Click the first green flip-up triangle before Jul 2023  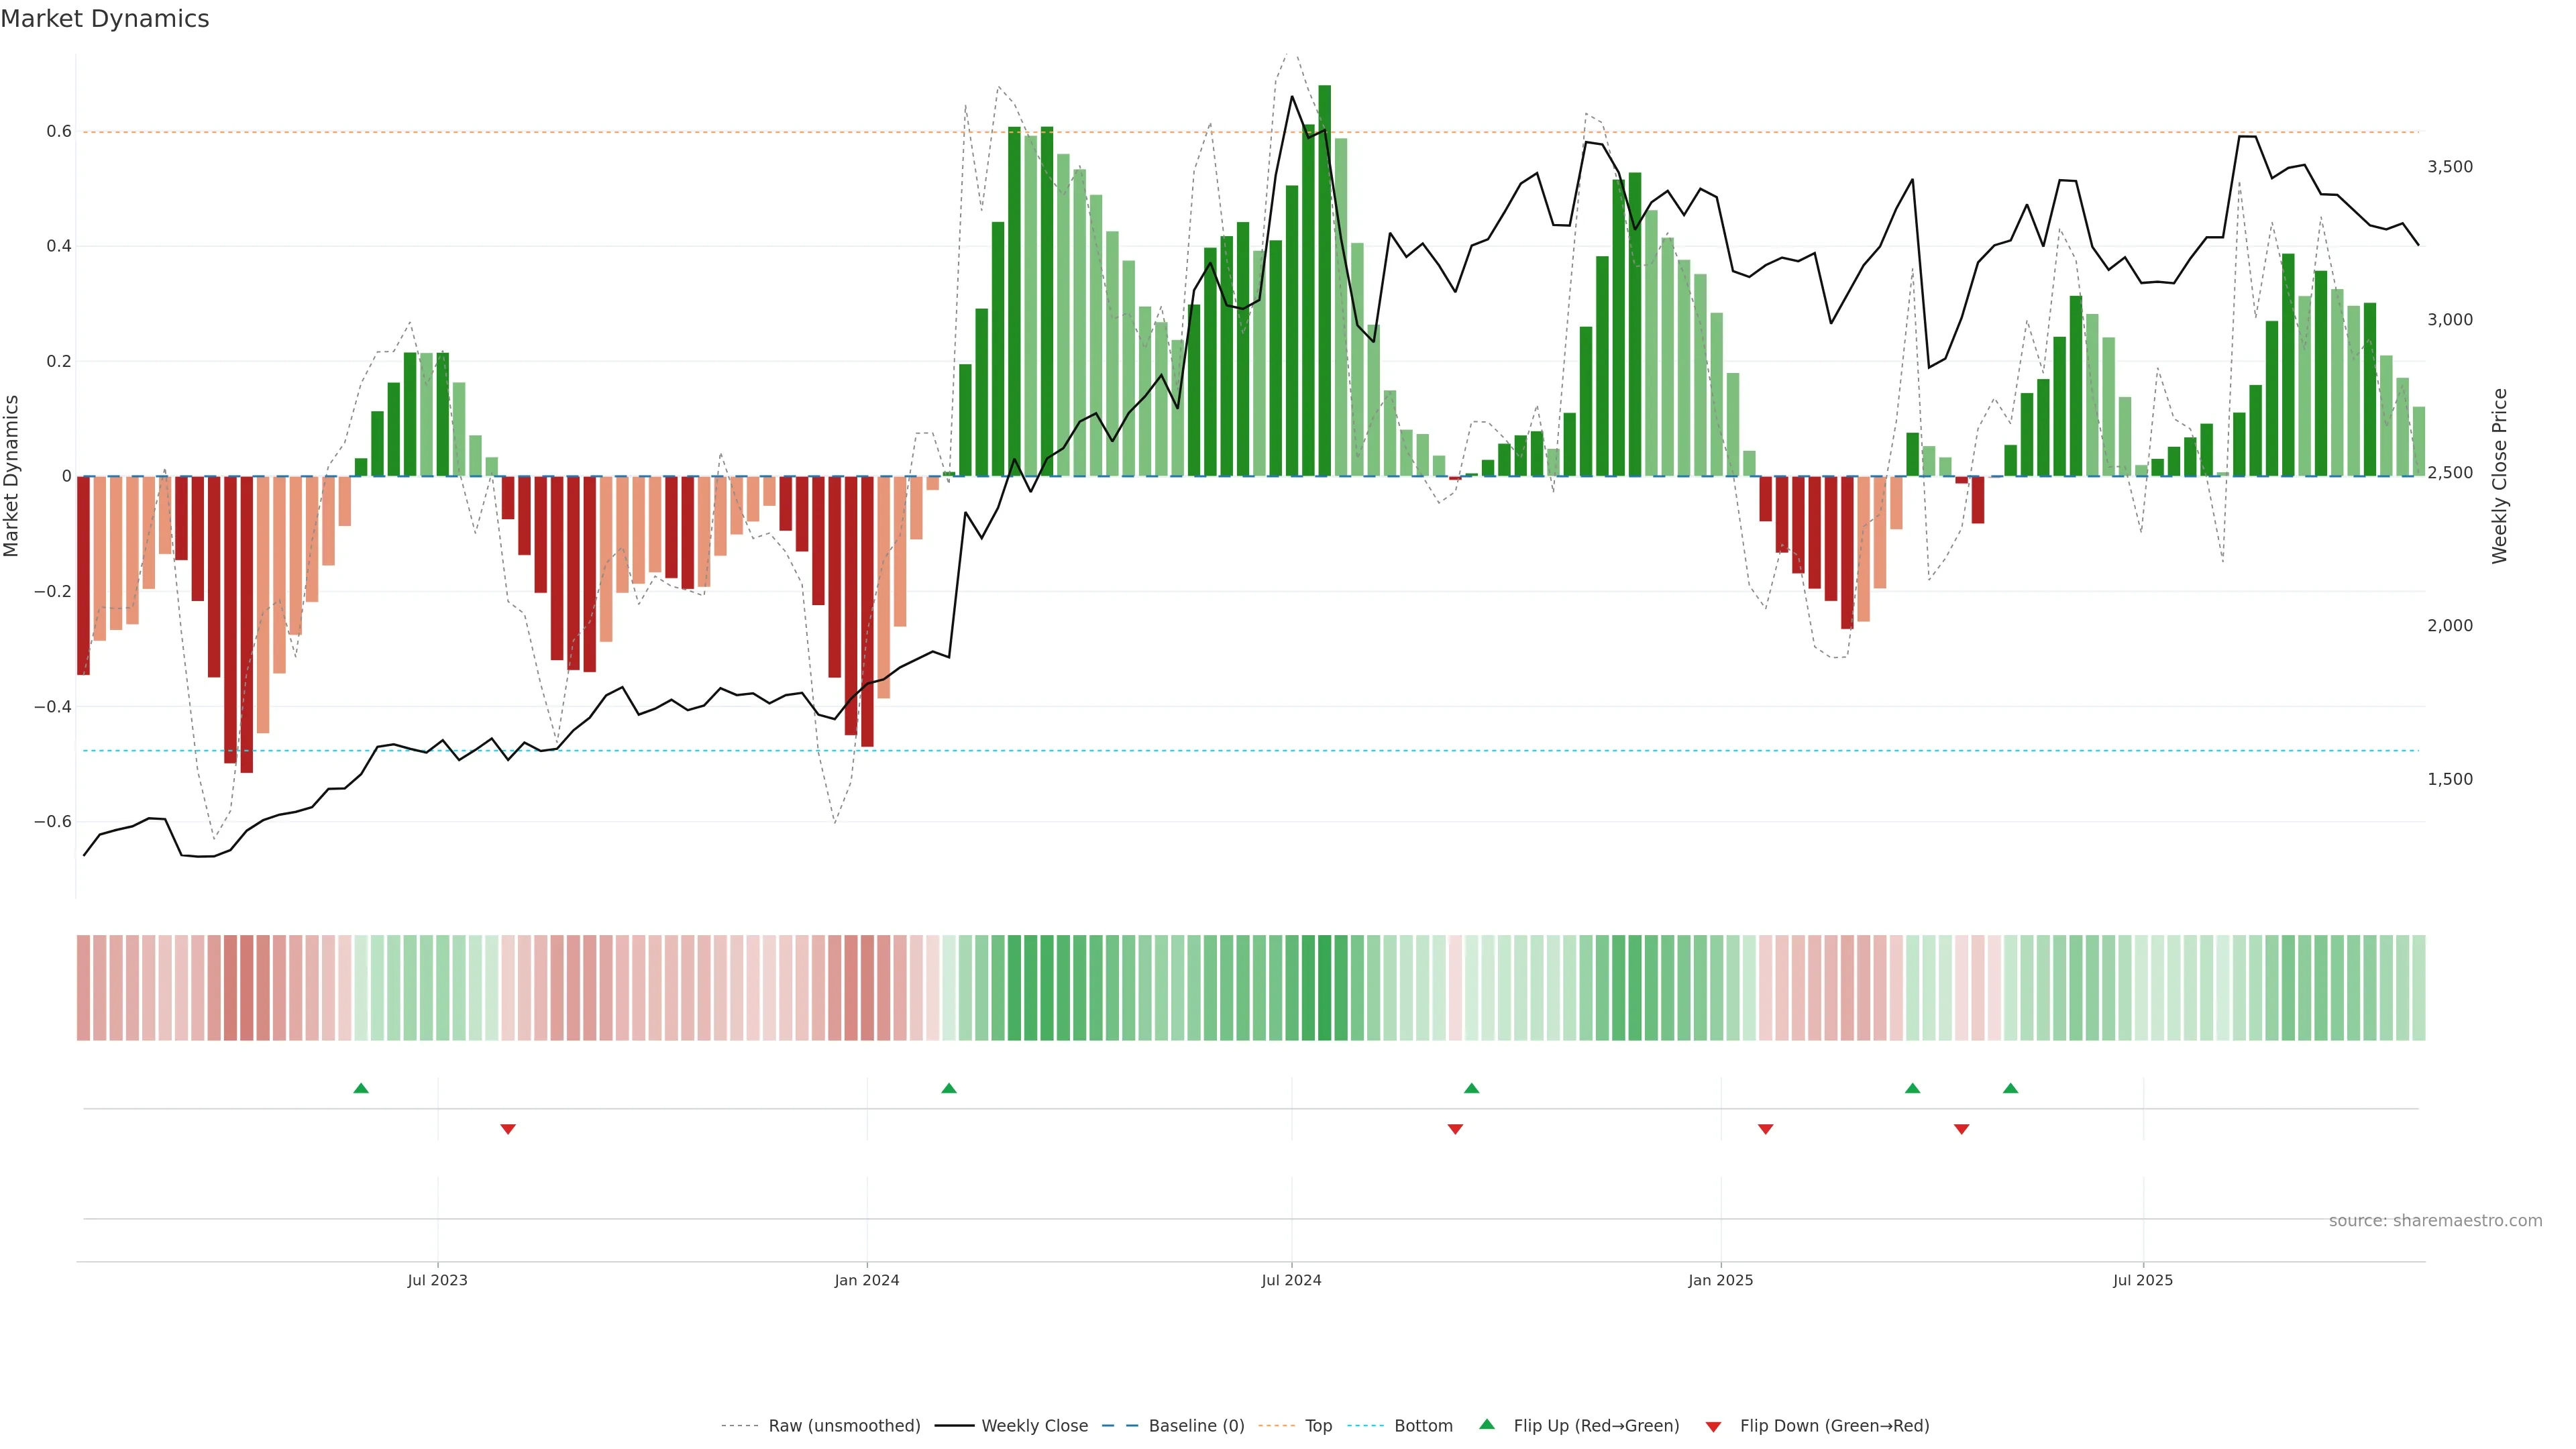tap(361, 1088)
